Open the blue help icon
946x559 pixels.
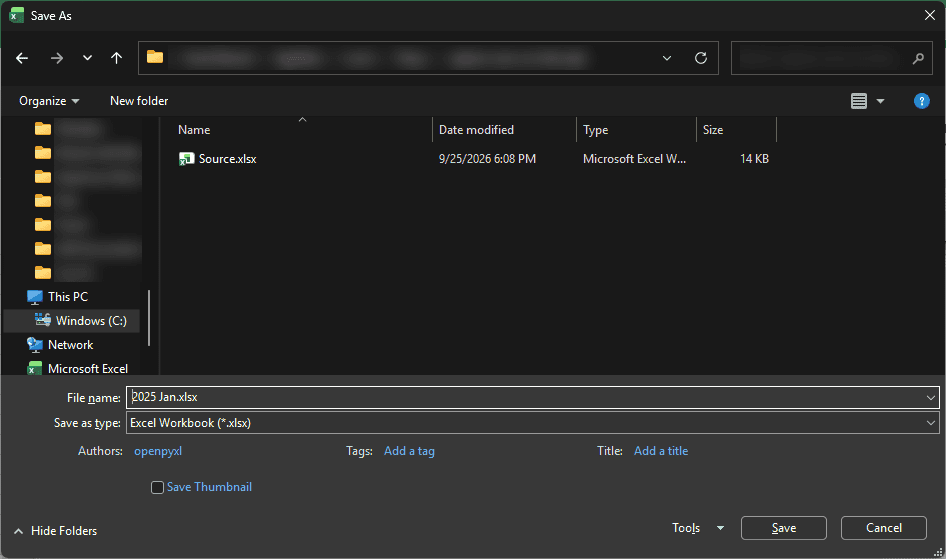[921, 101]
